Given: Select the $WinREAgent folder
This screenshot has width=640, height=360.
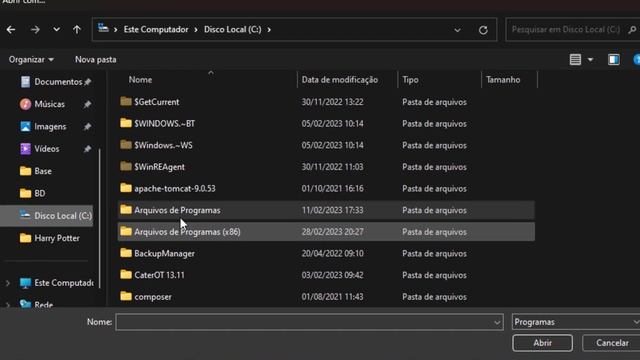Looking at the screenshot, I should (x=326, y=167).
